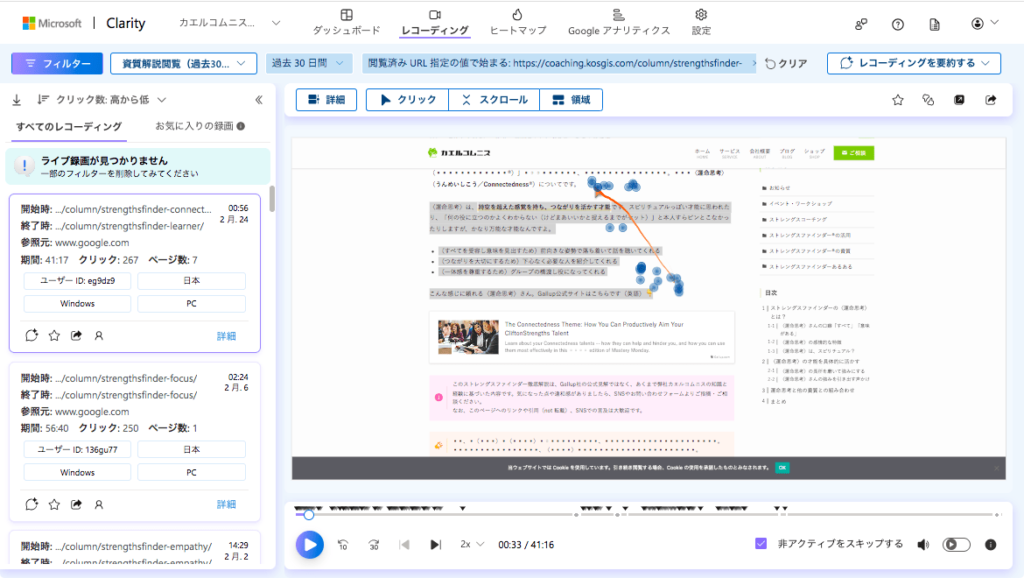Open the account profile menu
The height and width of the screenshot is (578, 1024).
(x=984, y=24)
